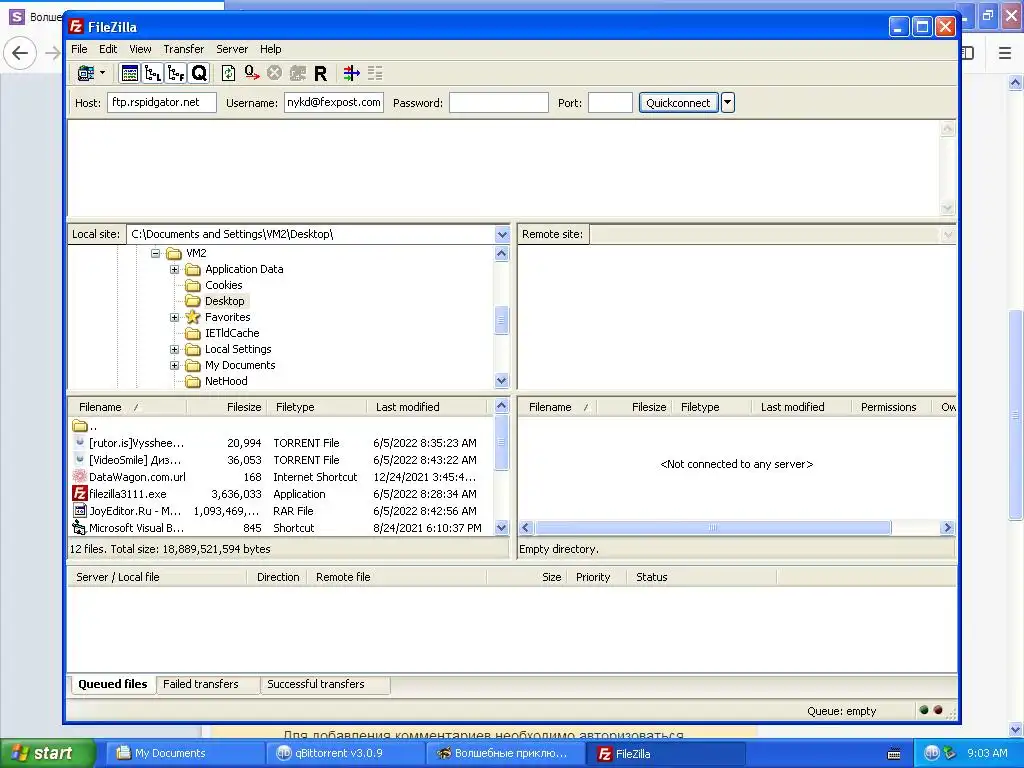
Task: Select filezilla3111.exe file row
Action: [278, 494]
